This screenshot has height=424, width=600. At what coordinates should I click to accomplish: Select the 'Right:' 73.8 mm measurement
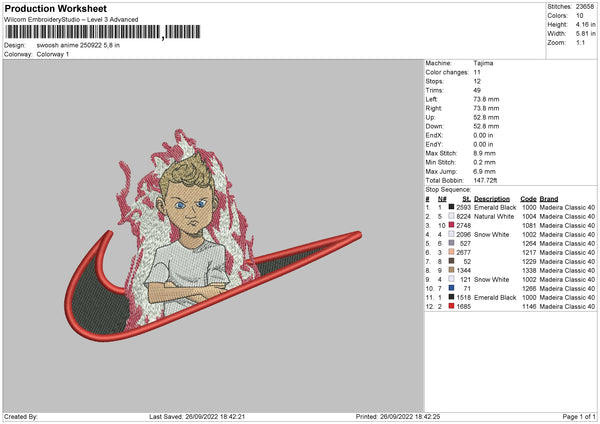(486, 108)
